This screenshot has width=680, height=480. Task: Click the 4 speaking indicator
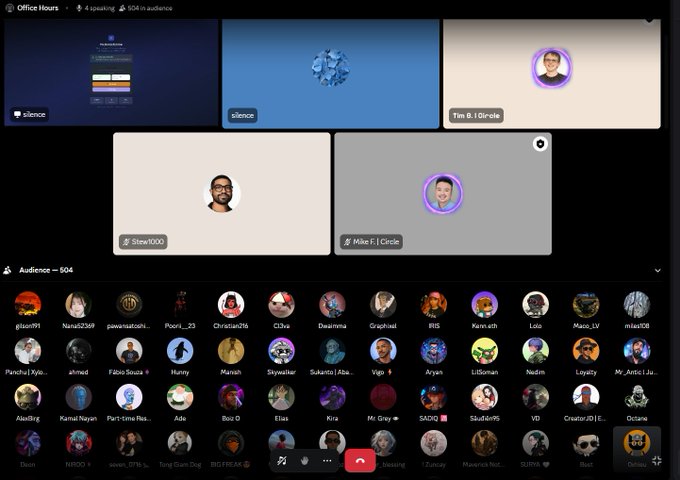pyautogui.click(x=95, y=8)
